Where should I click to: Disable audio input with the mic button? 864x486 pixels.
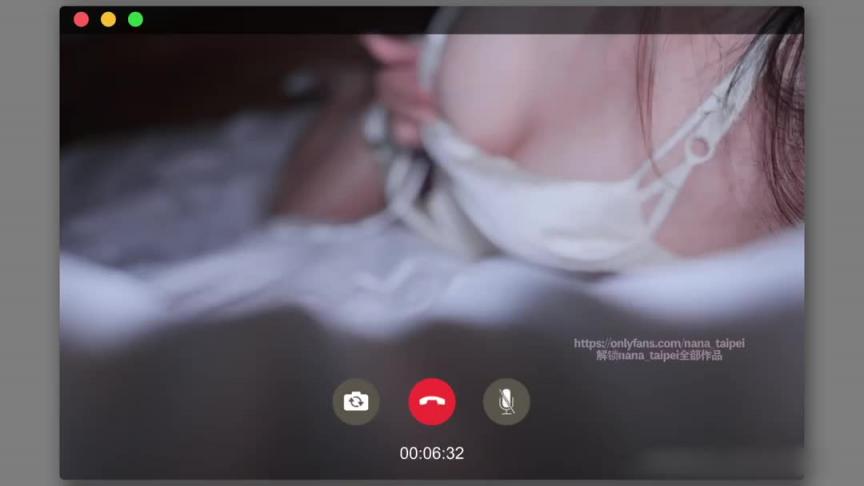coord(506,402)
